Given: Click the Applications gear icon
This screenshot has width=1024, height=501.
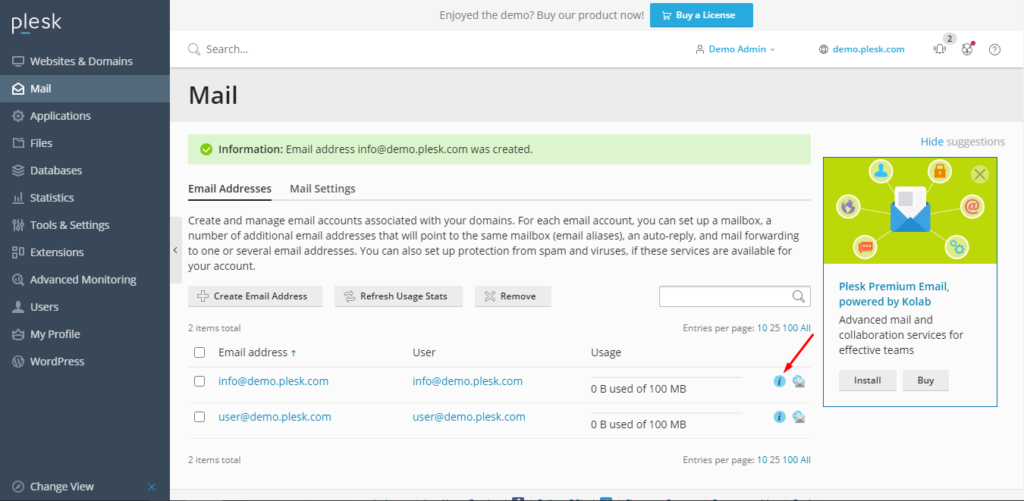Looking at the screenshot, I should coord(18,116).
